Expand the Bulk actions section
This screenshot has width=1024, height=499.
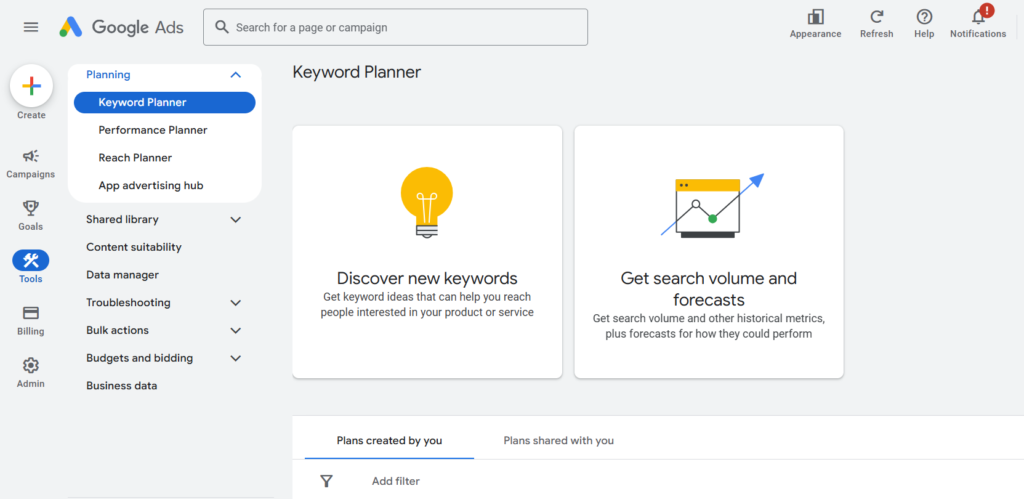click(x=236, y=330)
